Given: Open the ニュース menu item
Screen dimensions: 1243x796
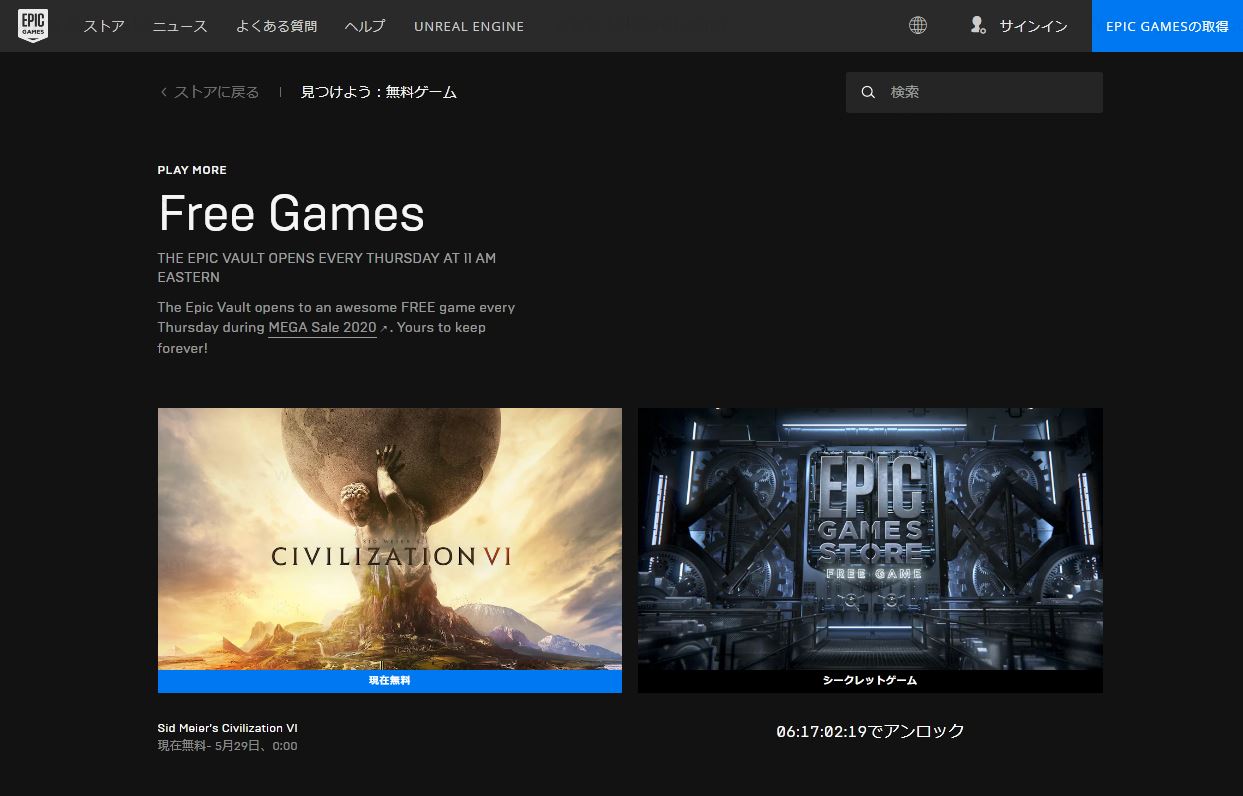Looking at the screenshot, I should 180,26.
